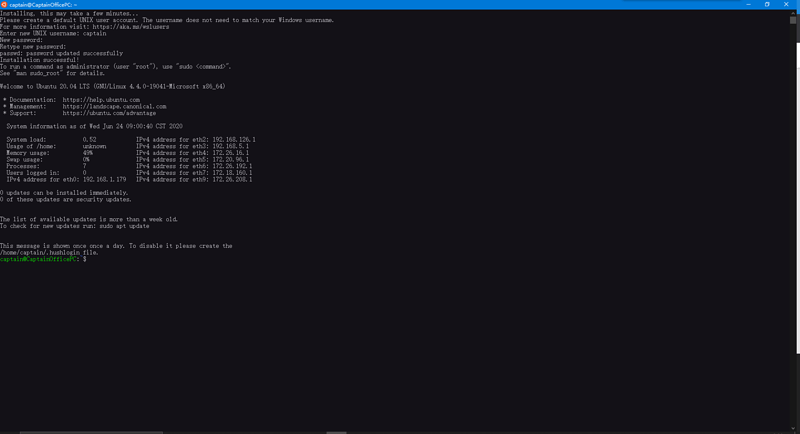Click the System load value 0.52
This screenshot has height=434, width=800.
(x=89, y=140)
